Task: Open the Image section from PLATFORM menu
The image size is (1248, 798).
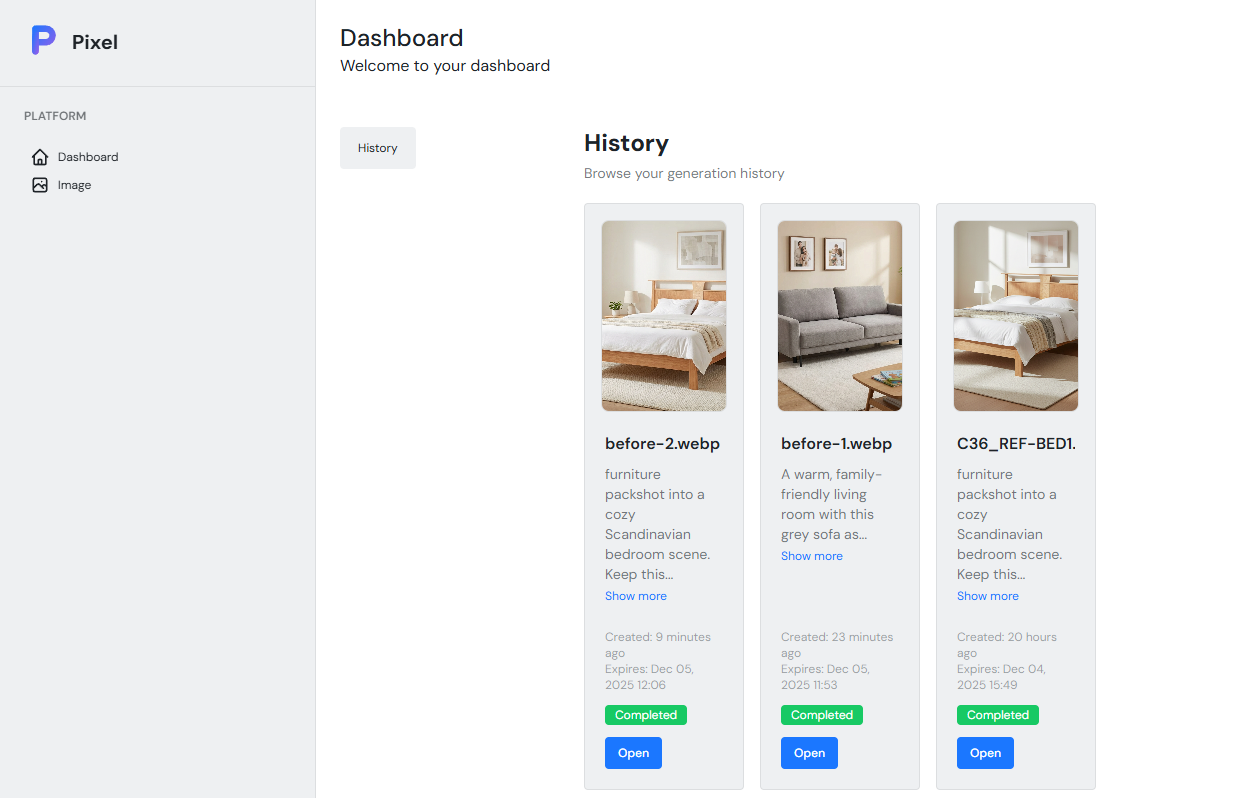Action: [74, 184]
